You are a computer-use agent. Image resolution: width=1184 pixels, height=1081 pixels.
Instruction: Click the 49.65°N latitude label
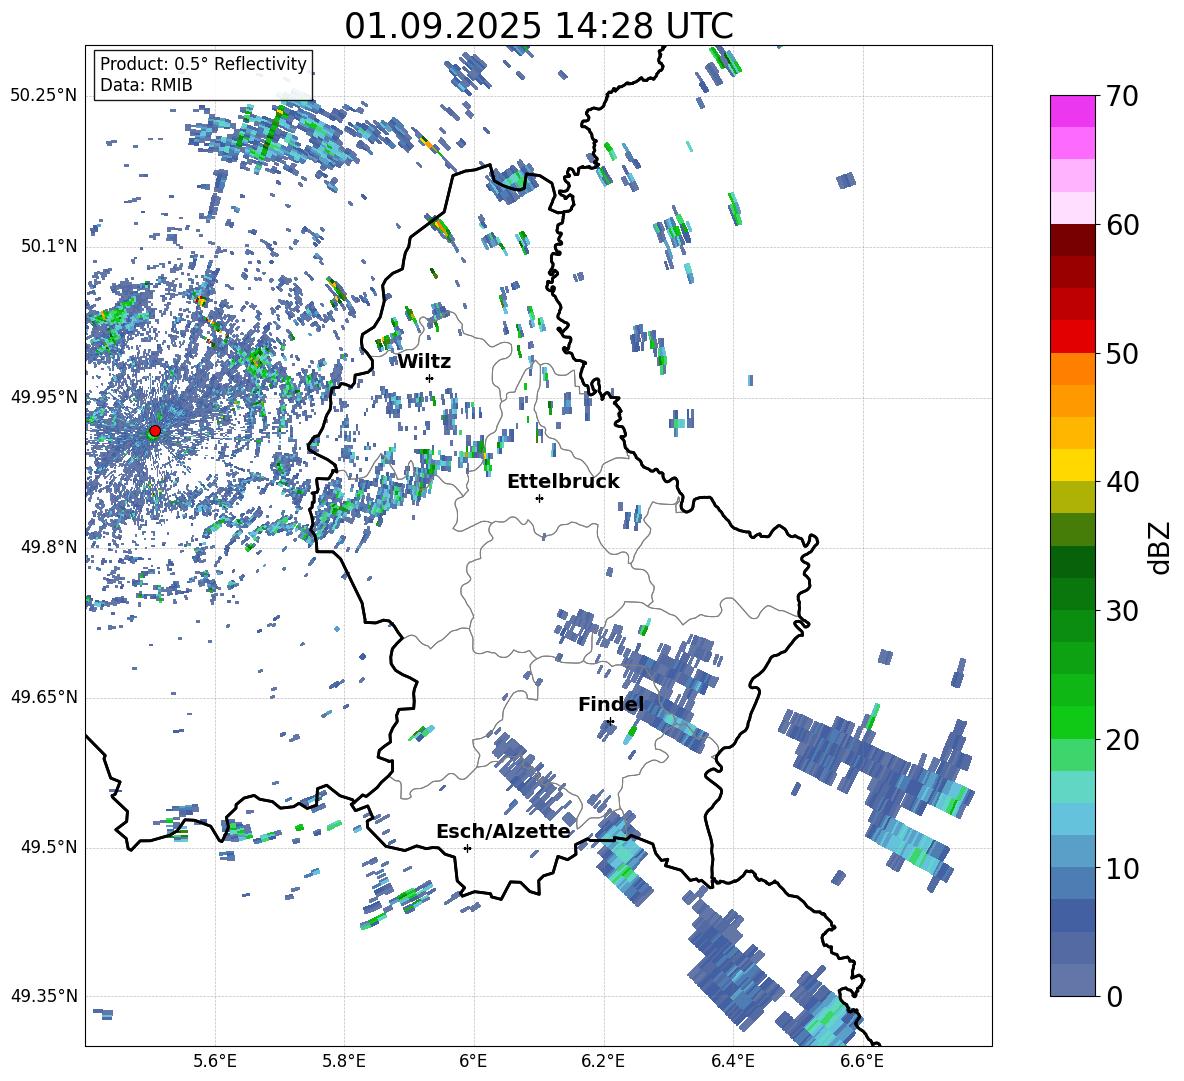coord(44,696)
